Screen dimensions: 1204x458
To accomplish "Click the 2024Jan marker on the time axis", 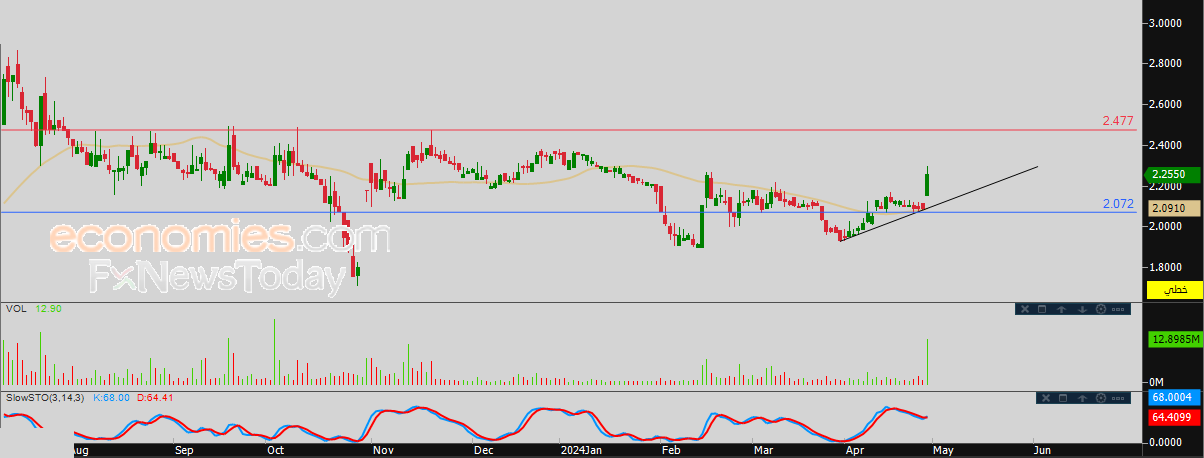I will pyautogui.click(x=579, y=450).
